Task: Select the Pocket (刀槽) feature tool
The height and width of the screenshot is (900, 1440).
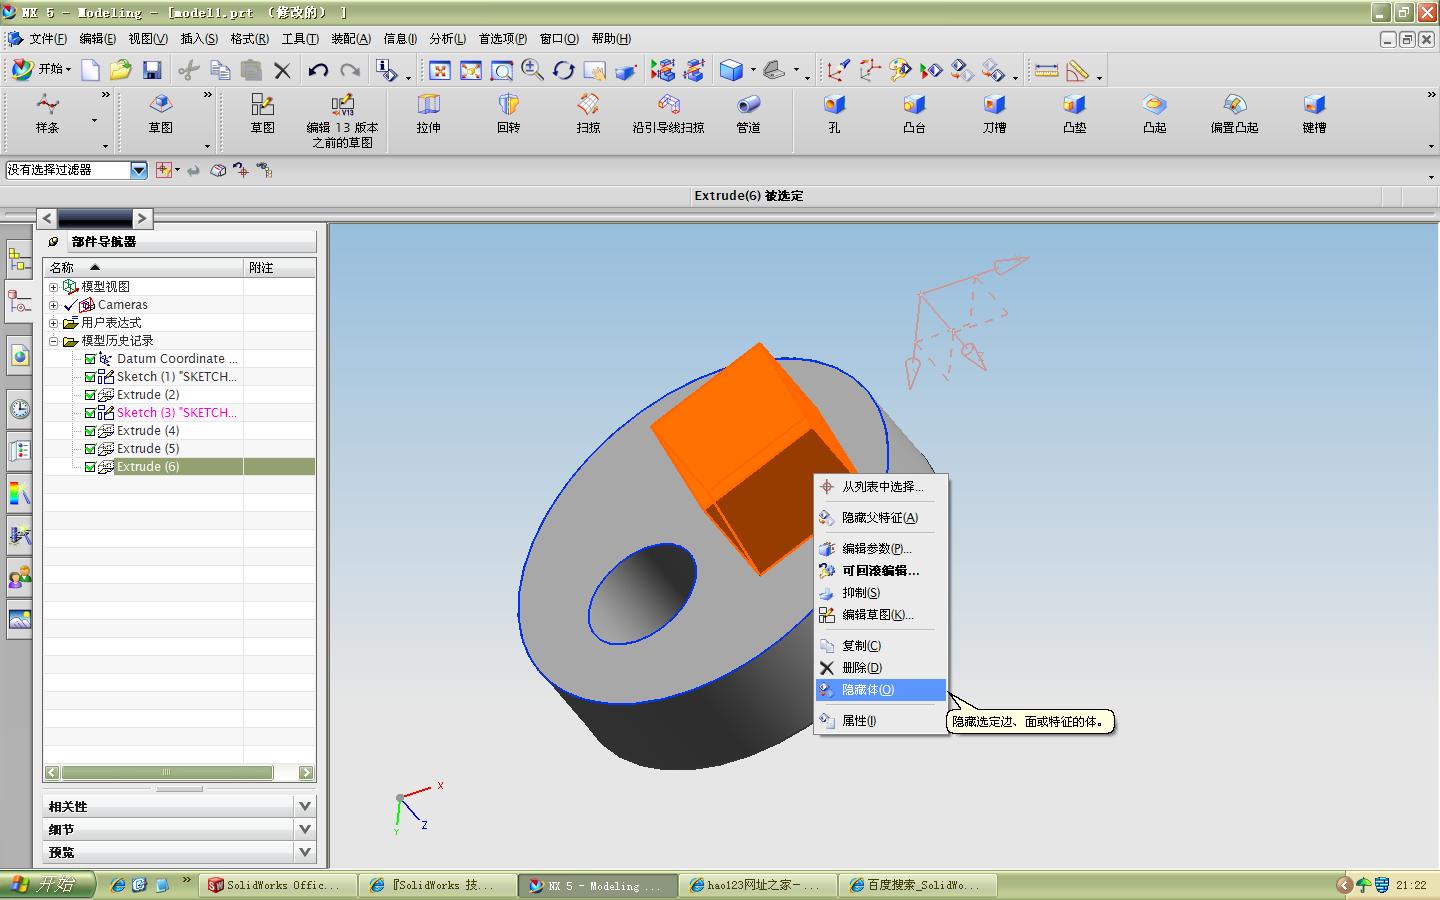Action: pyautogui.click(x=994, y=114)
